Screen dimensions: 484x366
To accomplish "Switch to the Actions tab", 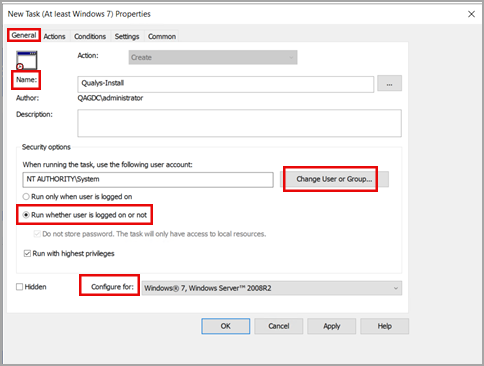I will click(54, 36).
